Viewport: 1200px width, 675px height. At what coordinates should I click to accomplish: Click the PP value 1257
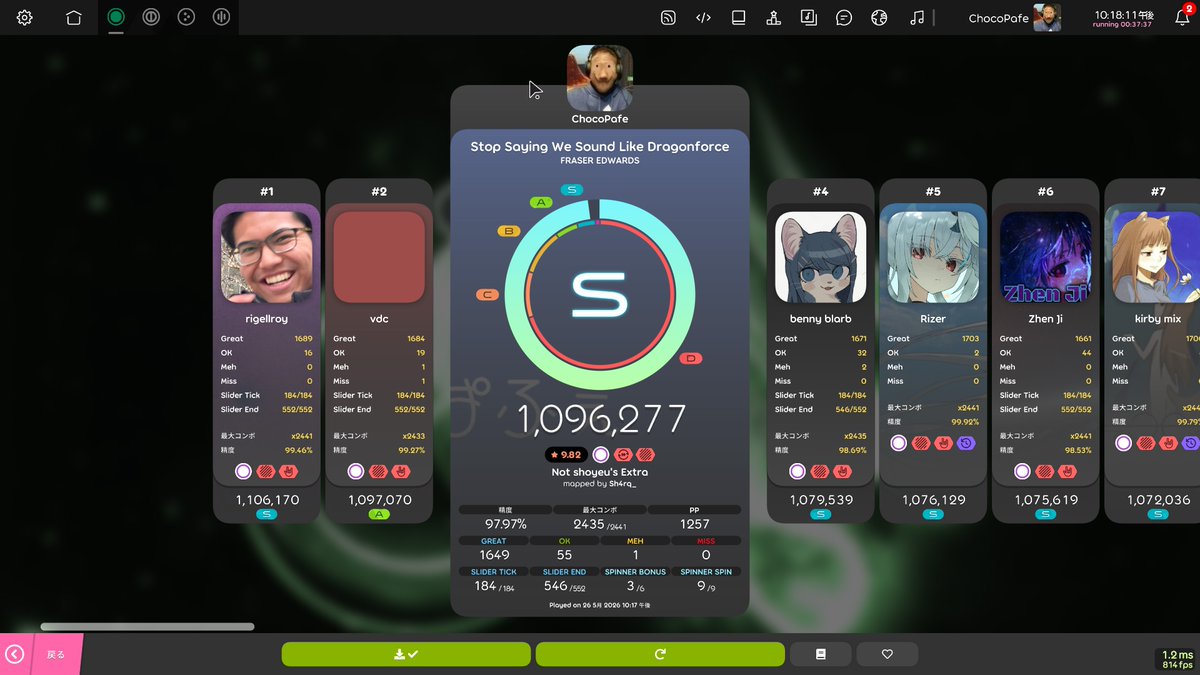(694, 524)
